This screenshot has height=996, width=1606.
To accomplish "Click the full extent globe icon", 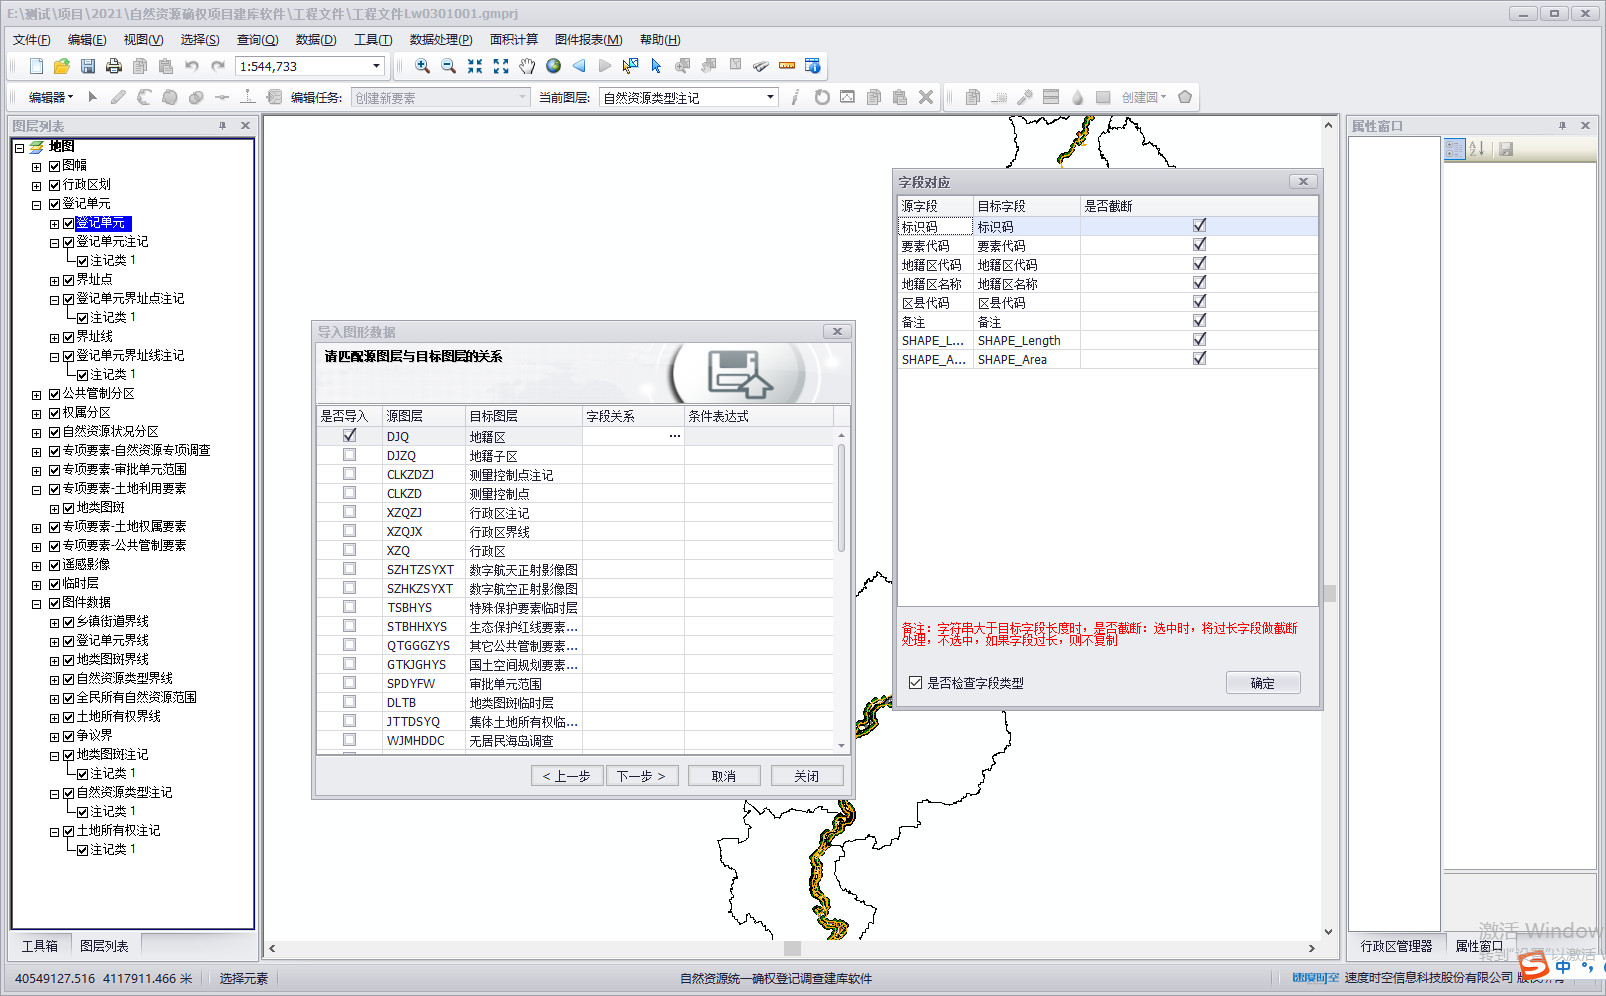I will click(553, 66).
